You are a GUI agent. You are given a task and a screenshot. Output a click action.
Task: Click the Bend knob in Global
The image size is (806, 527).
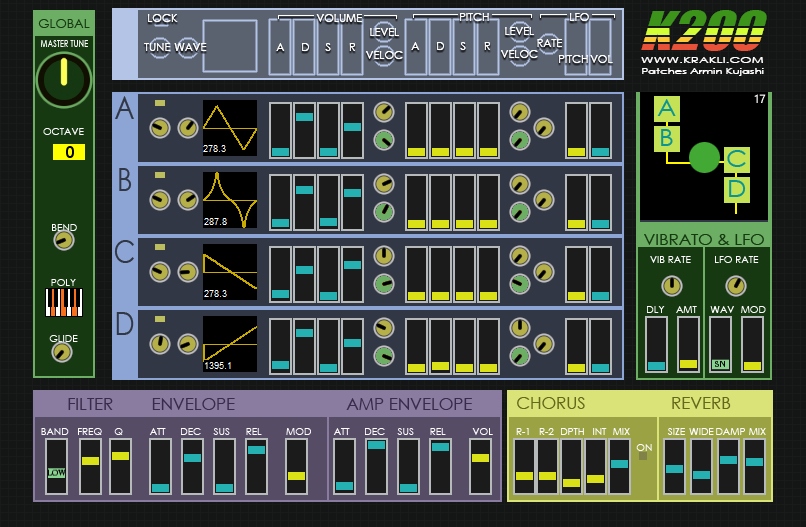click(64, 241)
